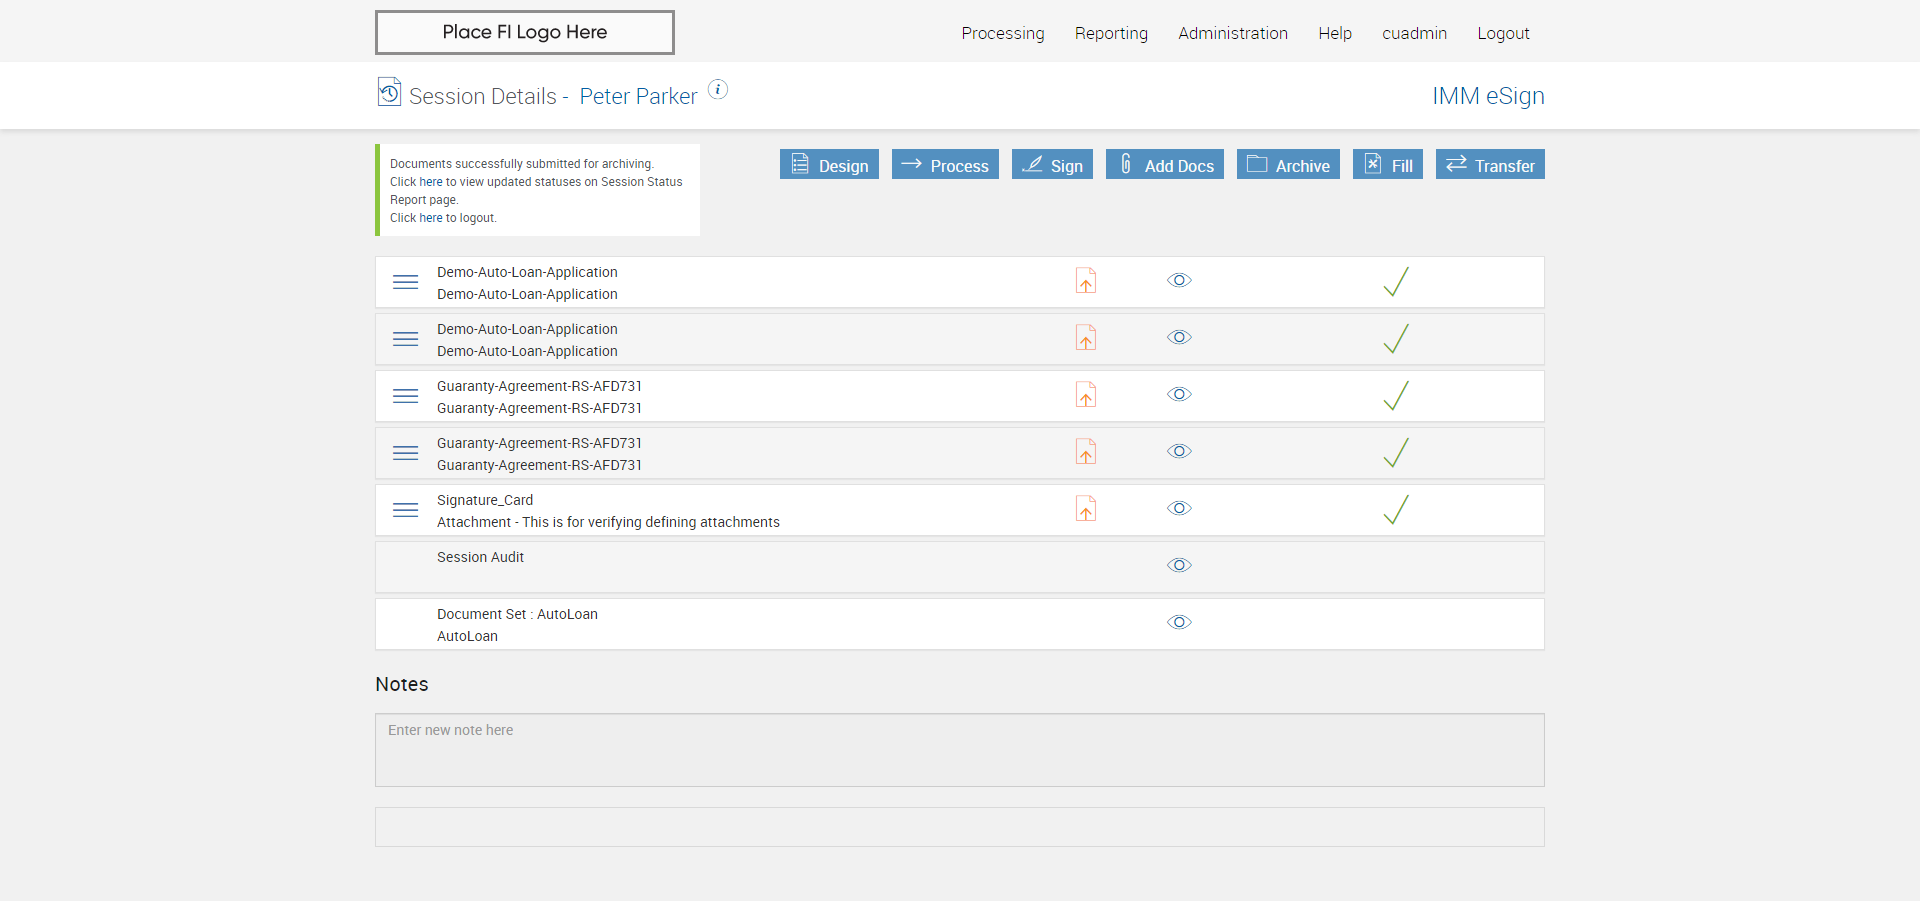The height and width of the screenshot is (901, 1920).
Task: Click the info icon beside Peter Parker
Action: pyautogui.click(x=718, y=90)
